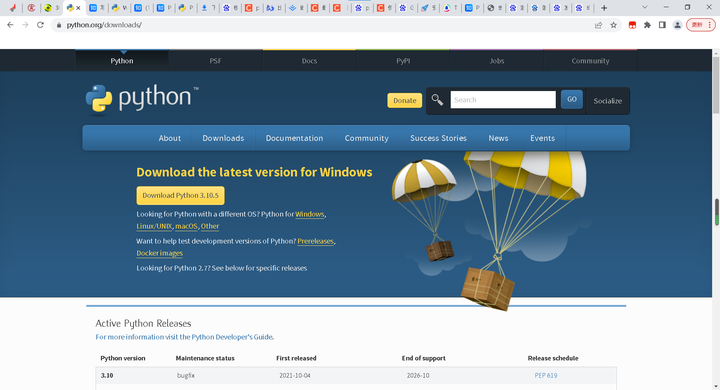
Task: Open the Socialize menu
Action: coord(608,101)
